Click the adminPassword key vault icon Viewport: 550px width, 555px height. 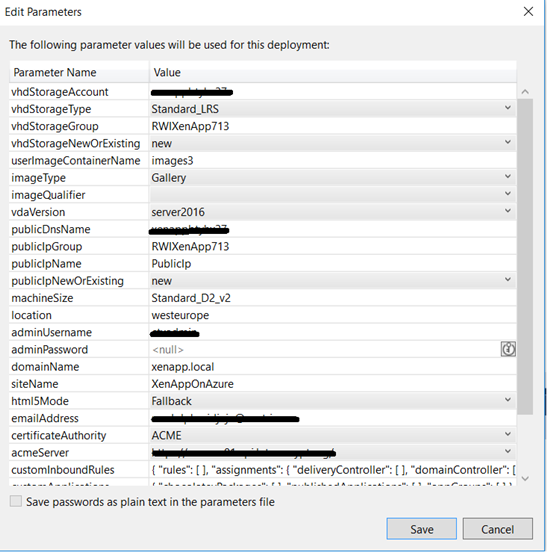click(508, 349)
